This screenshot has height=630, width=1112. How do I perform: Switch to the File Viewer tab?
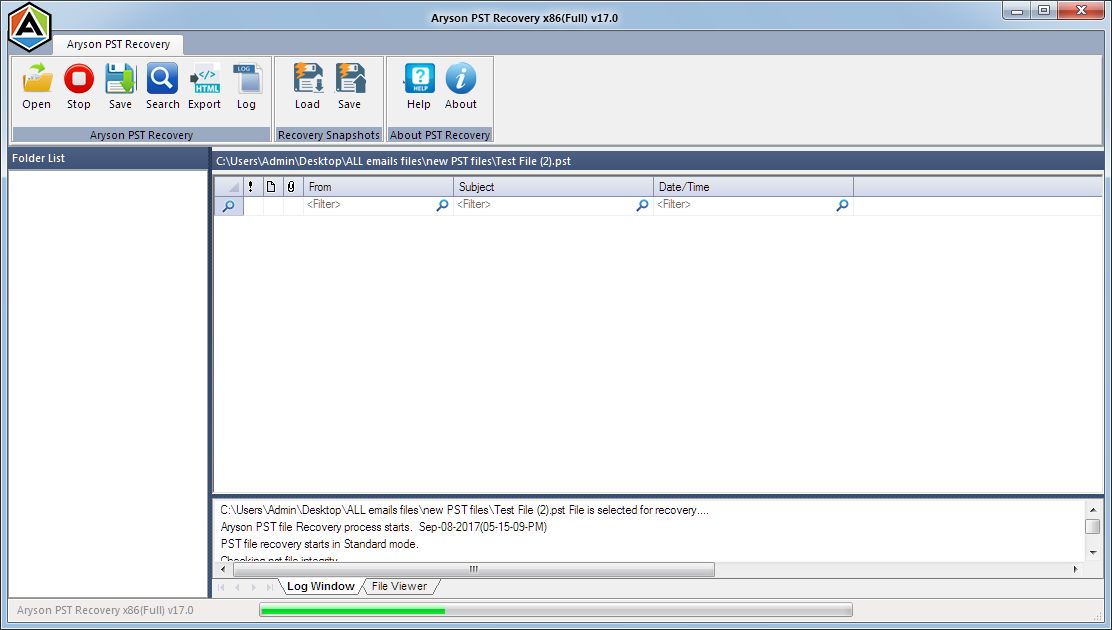coord(400,586)
